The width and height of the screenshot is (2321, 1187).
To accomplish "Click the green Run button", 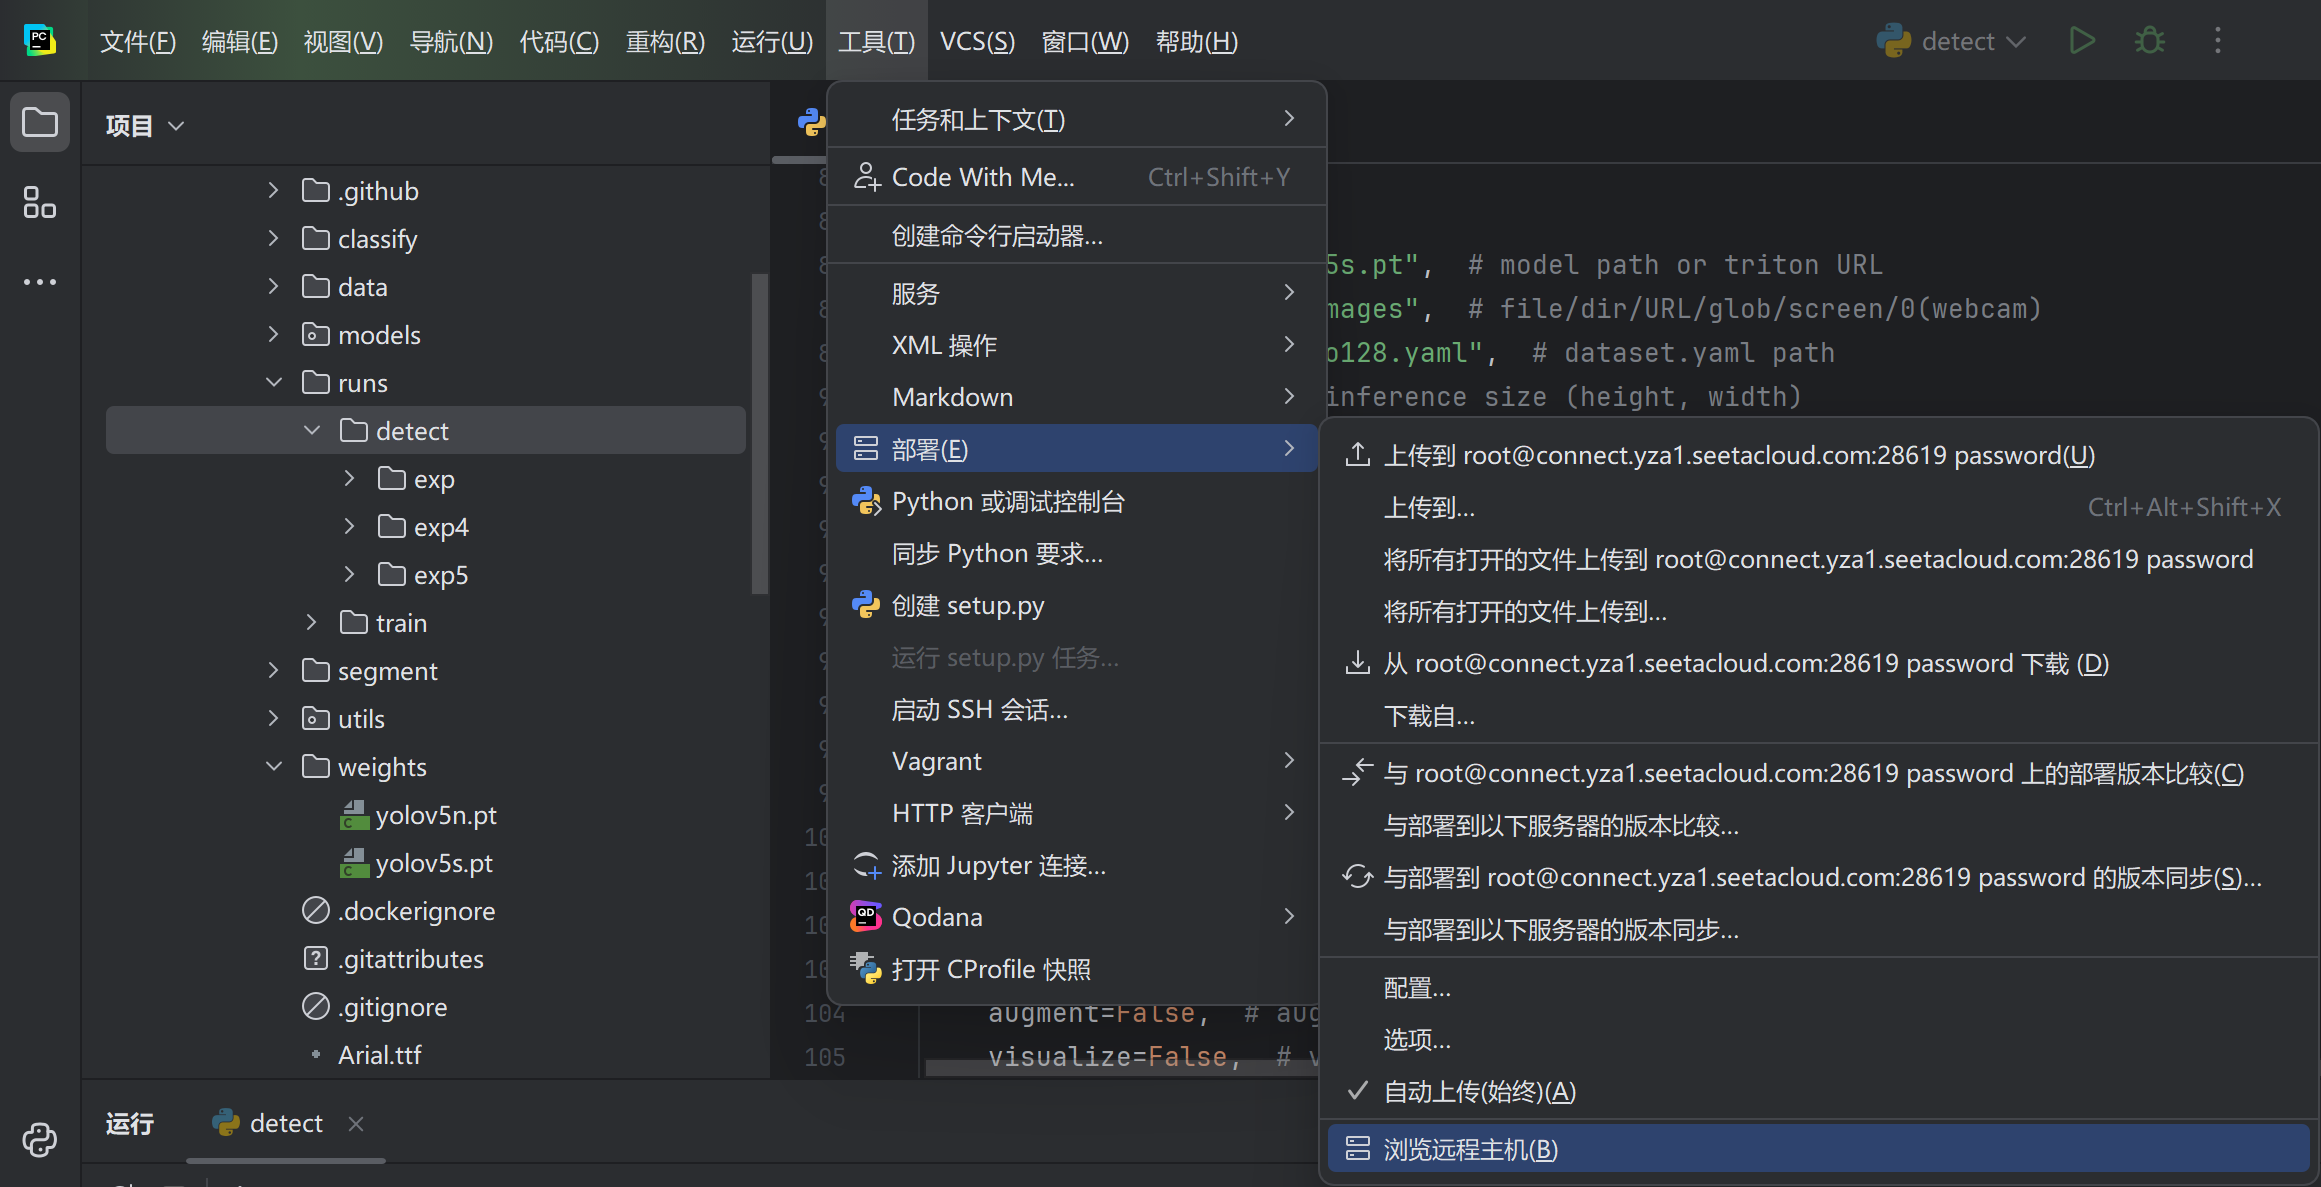I will (x=2082, y=41).
